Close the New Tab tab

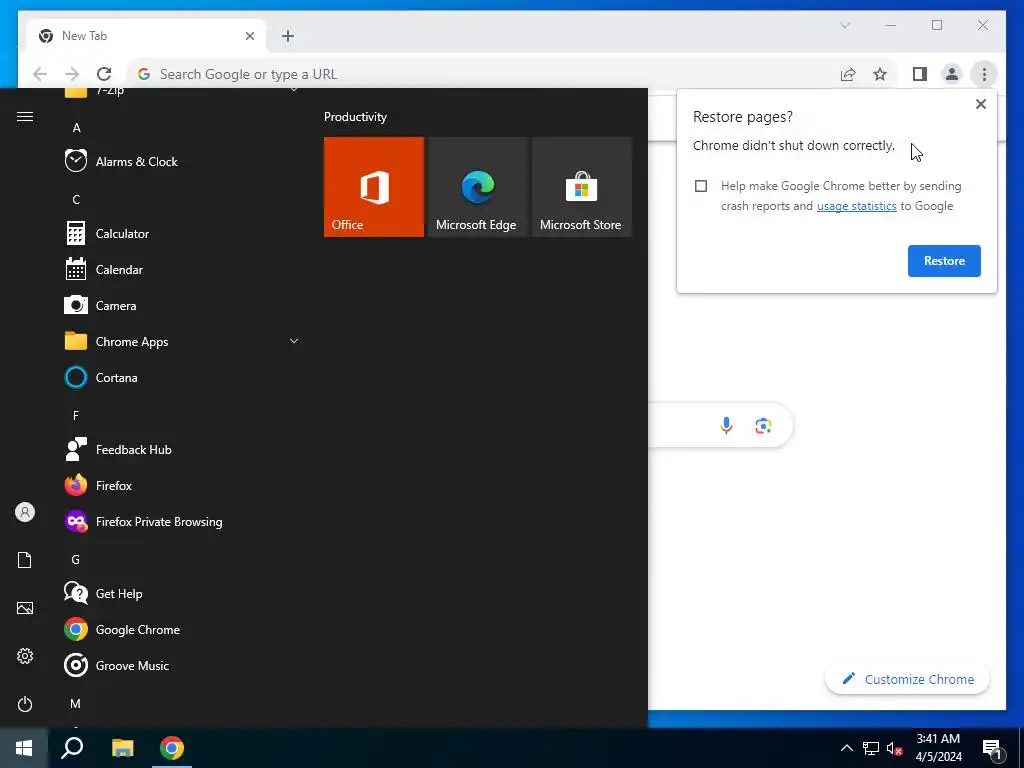249,36
